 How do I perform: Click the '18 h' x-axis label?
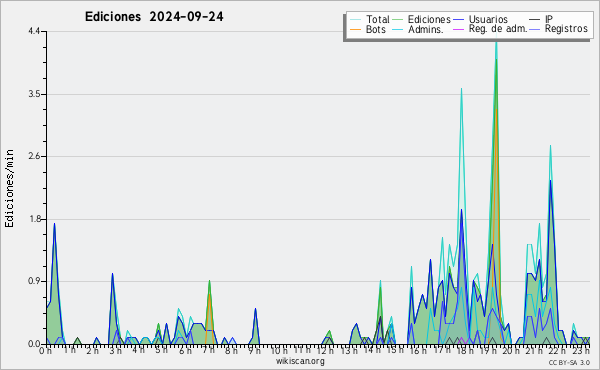click(x=465, y=350)
